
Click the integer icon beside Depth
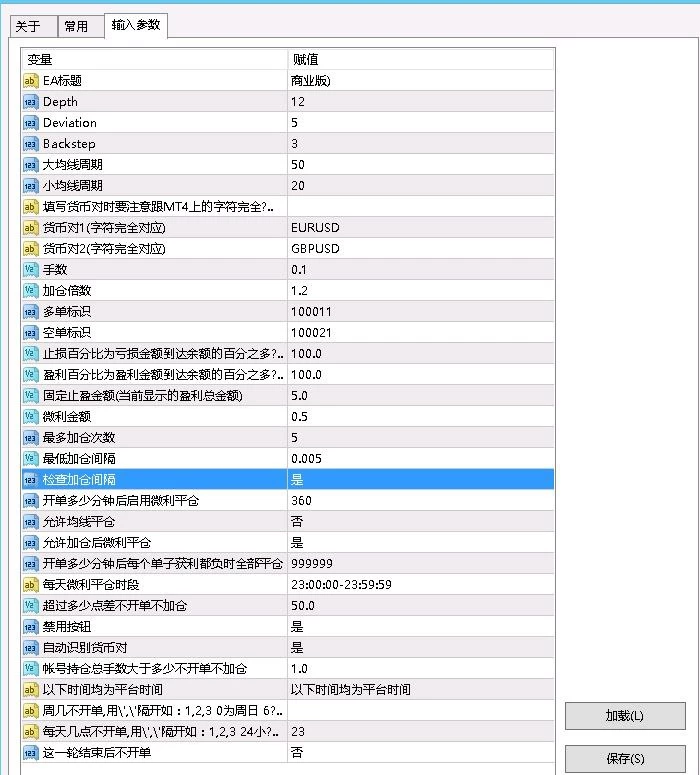pyautogui.click(x=30, y=102)
